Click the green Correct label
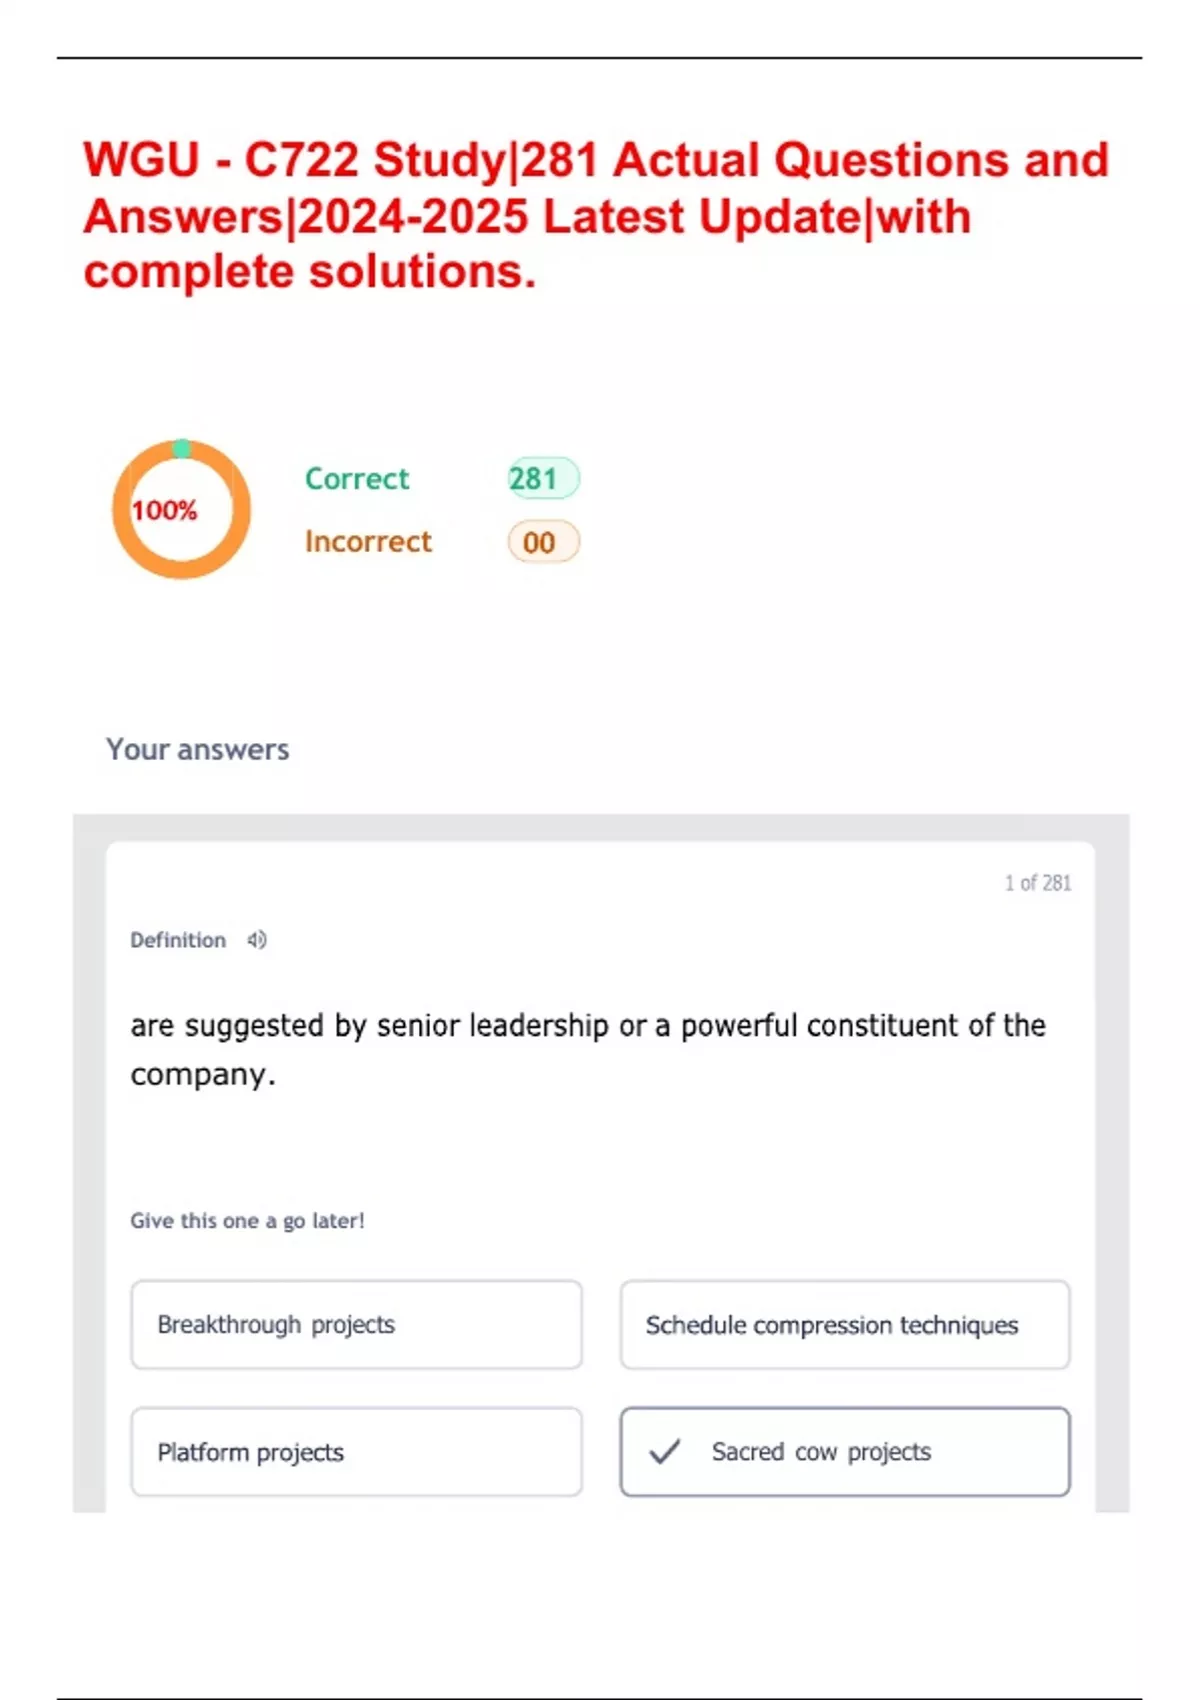 click(x=357, y=479)
